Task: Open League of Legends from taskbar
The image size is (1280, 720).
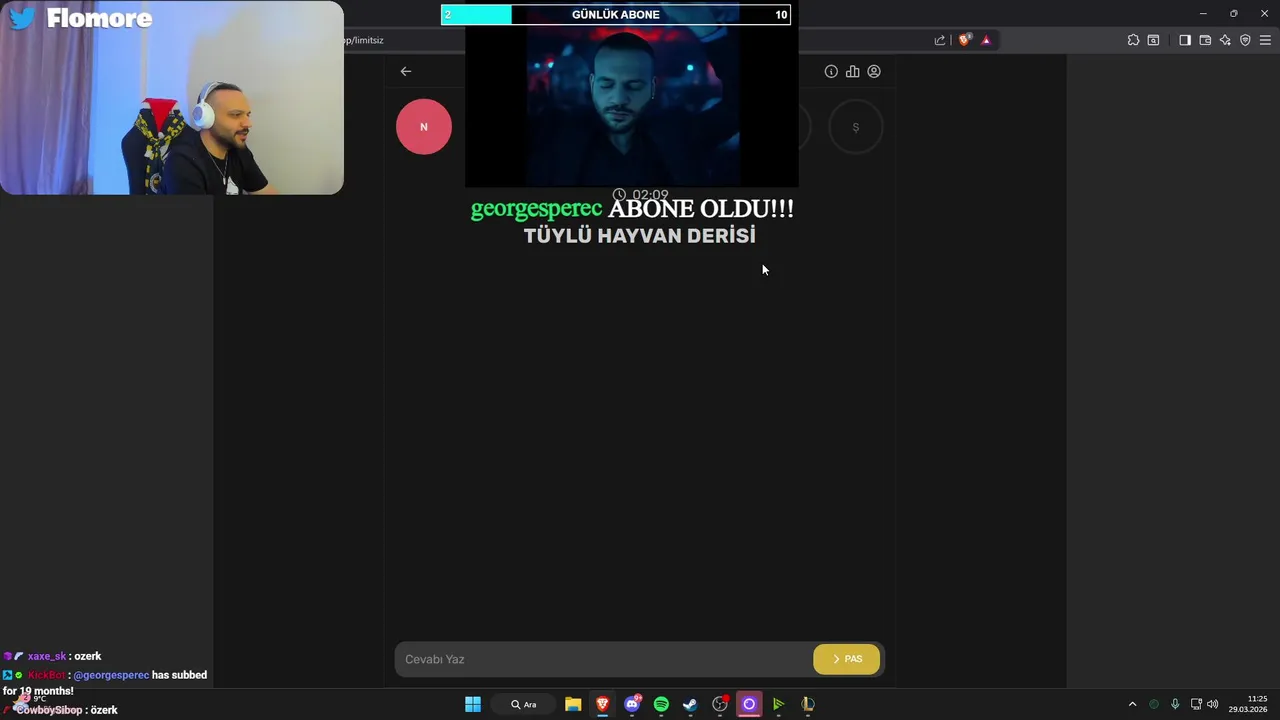Action: tap(807, 704)
